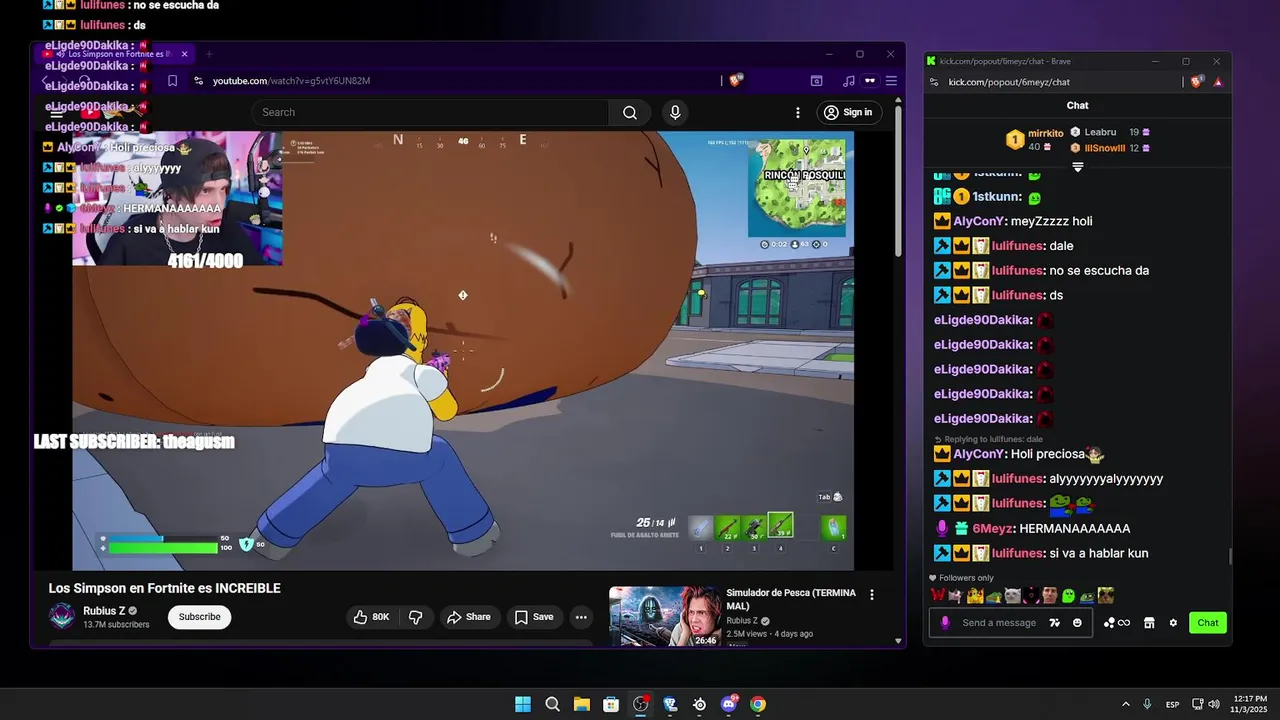Viewport: 1280px width, 720px height.
Task: Click lulifunes in 'si va a hablar kun'
Action: pos(1018,553)
